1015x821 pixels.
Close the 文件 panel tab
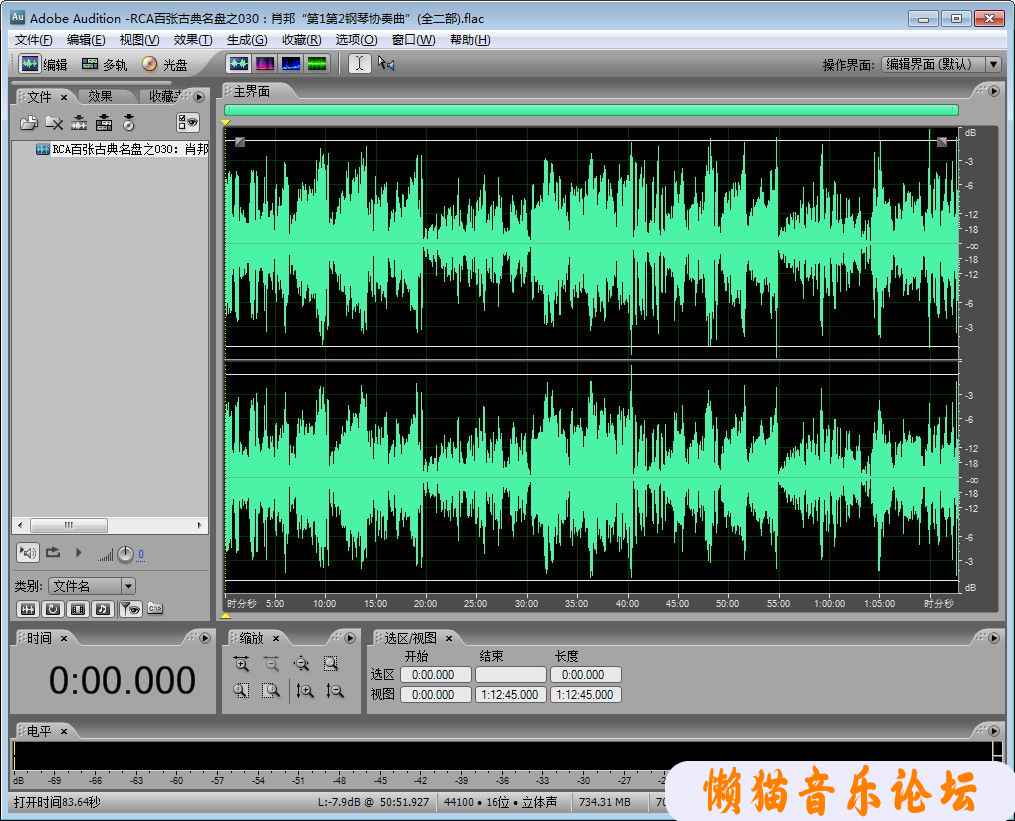[64, 97]
